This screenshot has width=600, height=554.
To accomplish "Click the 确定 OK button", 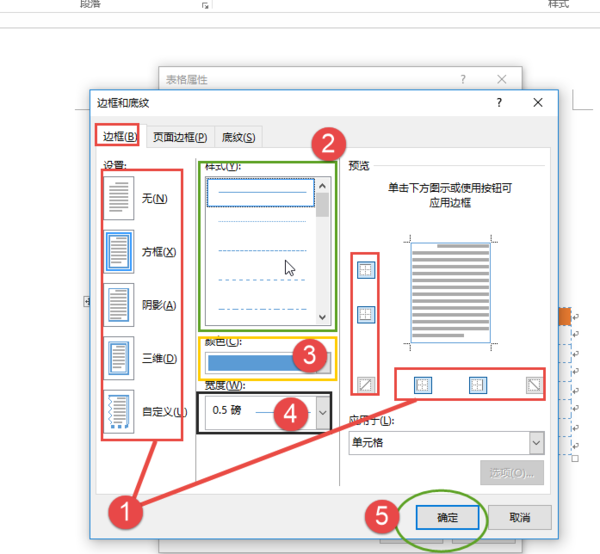I will tap(447, 518).
